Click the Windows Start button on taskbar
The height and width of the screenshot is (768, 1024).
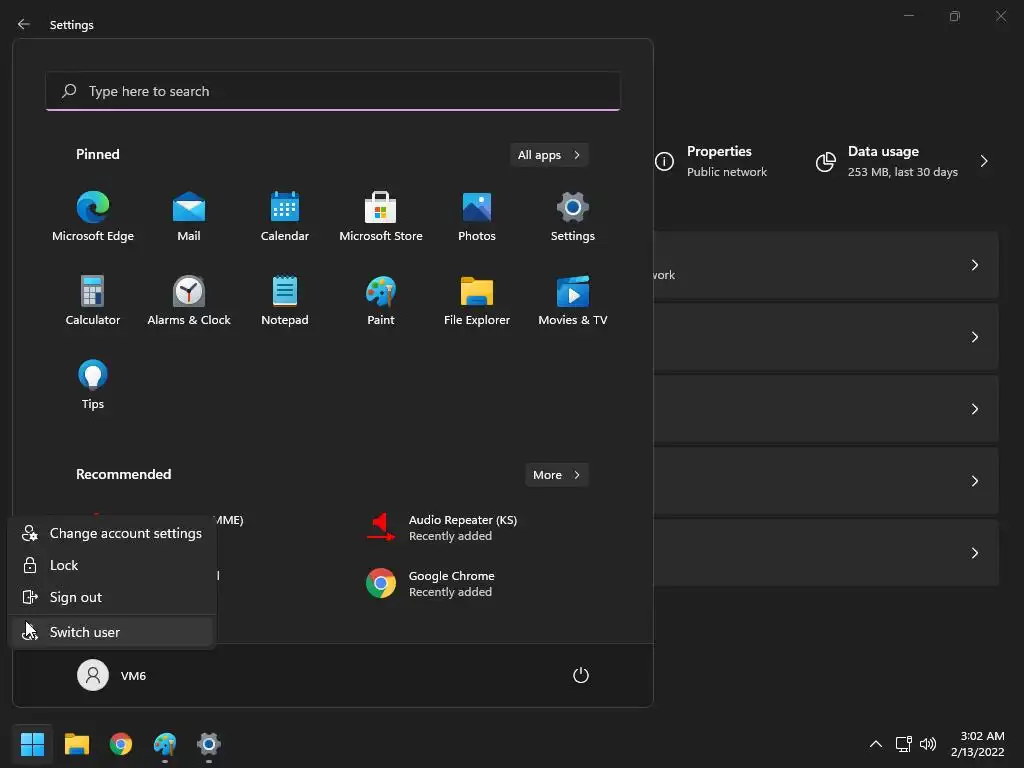pos(32,744)
